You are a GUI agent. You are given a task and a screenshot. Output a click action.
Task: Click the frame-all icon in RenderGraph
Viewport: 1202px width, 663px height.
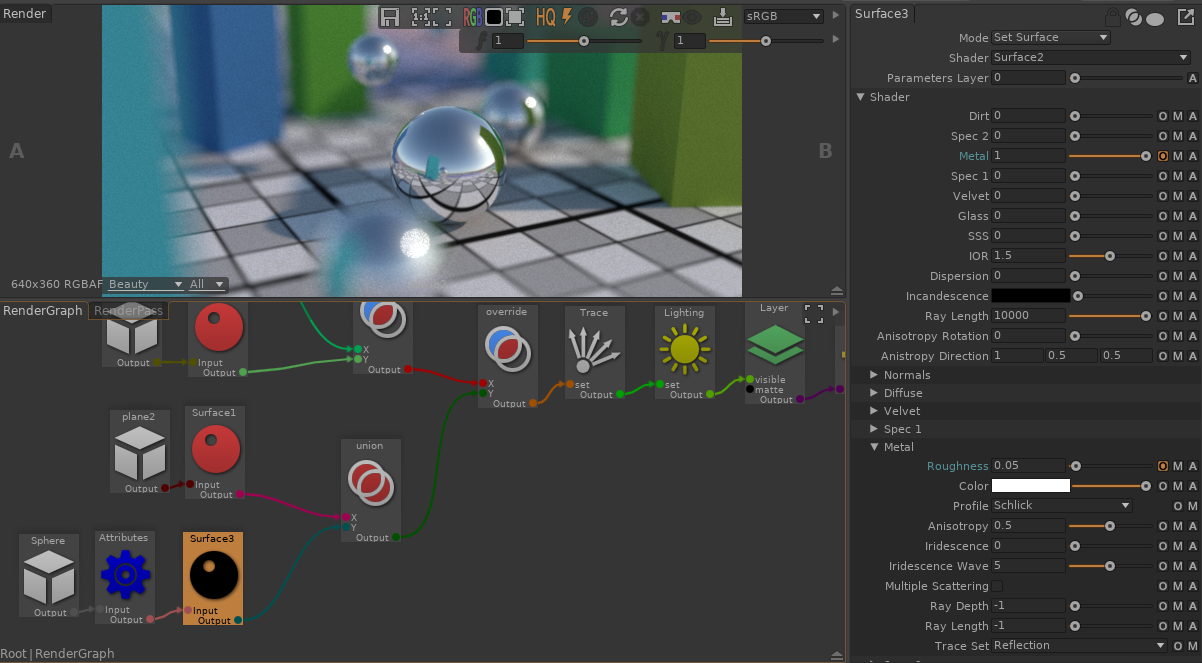coord(814,314)
